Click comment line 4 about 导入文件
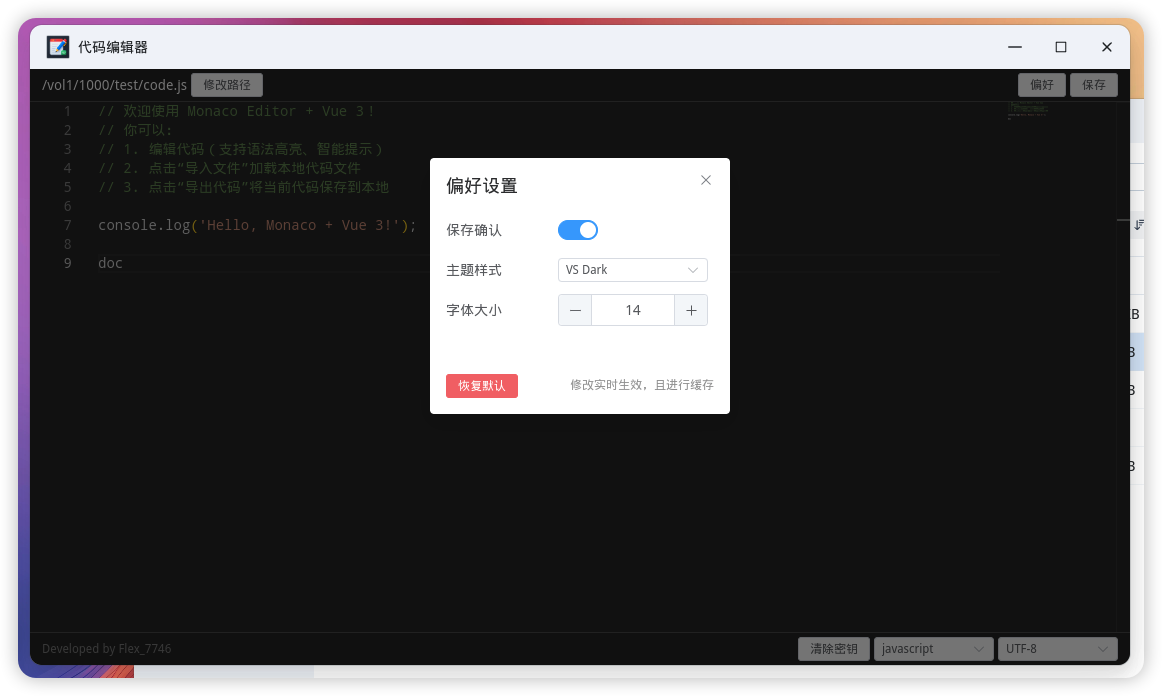This screenshot has height=696, width=1162. (229, 168)
